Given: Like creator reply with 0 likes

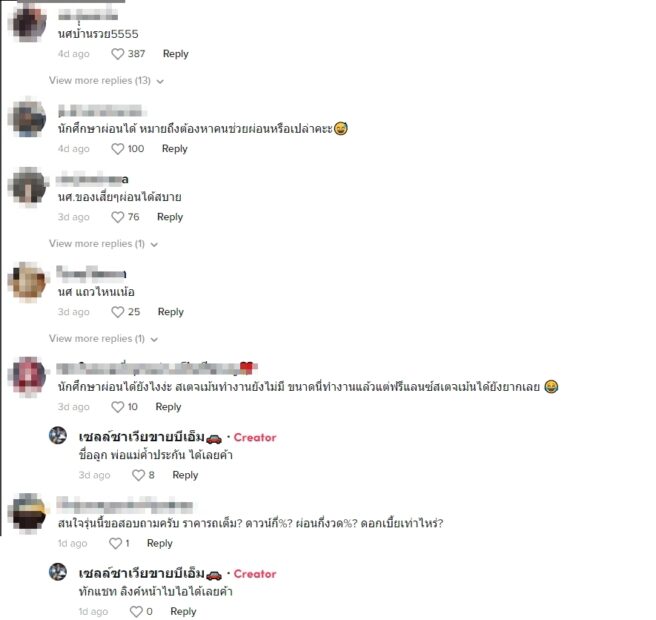Looking at the screenshot, I should pos(136,612).
